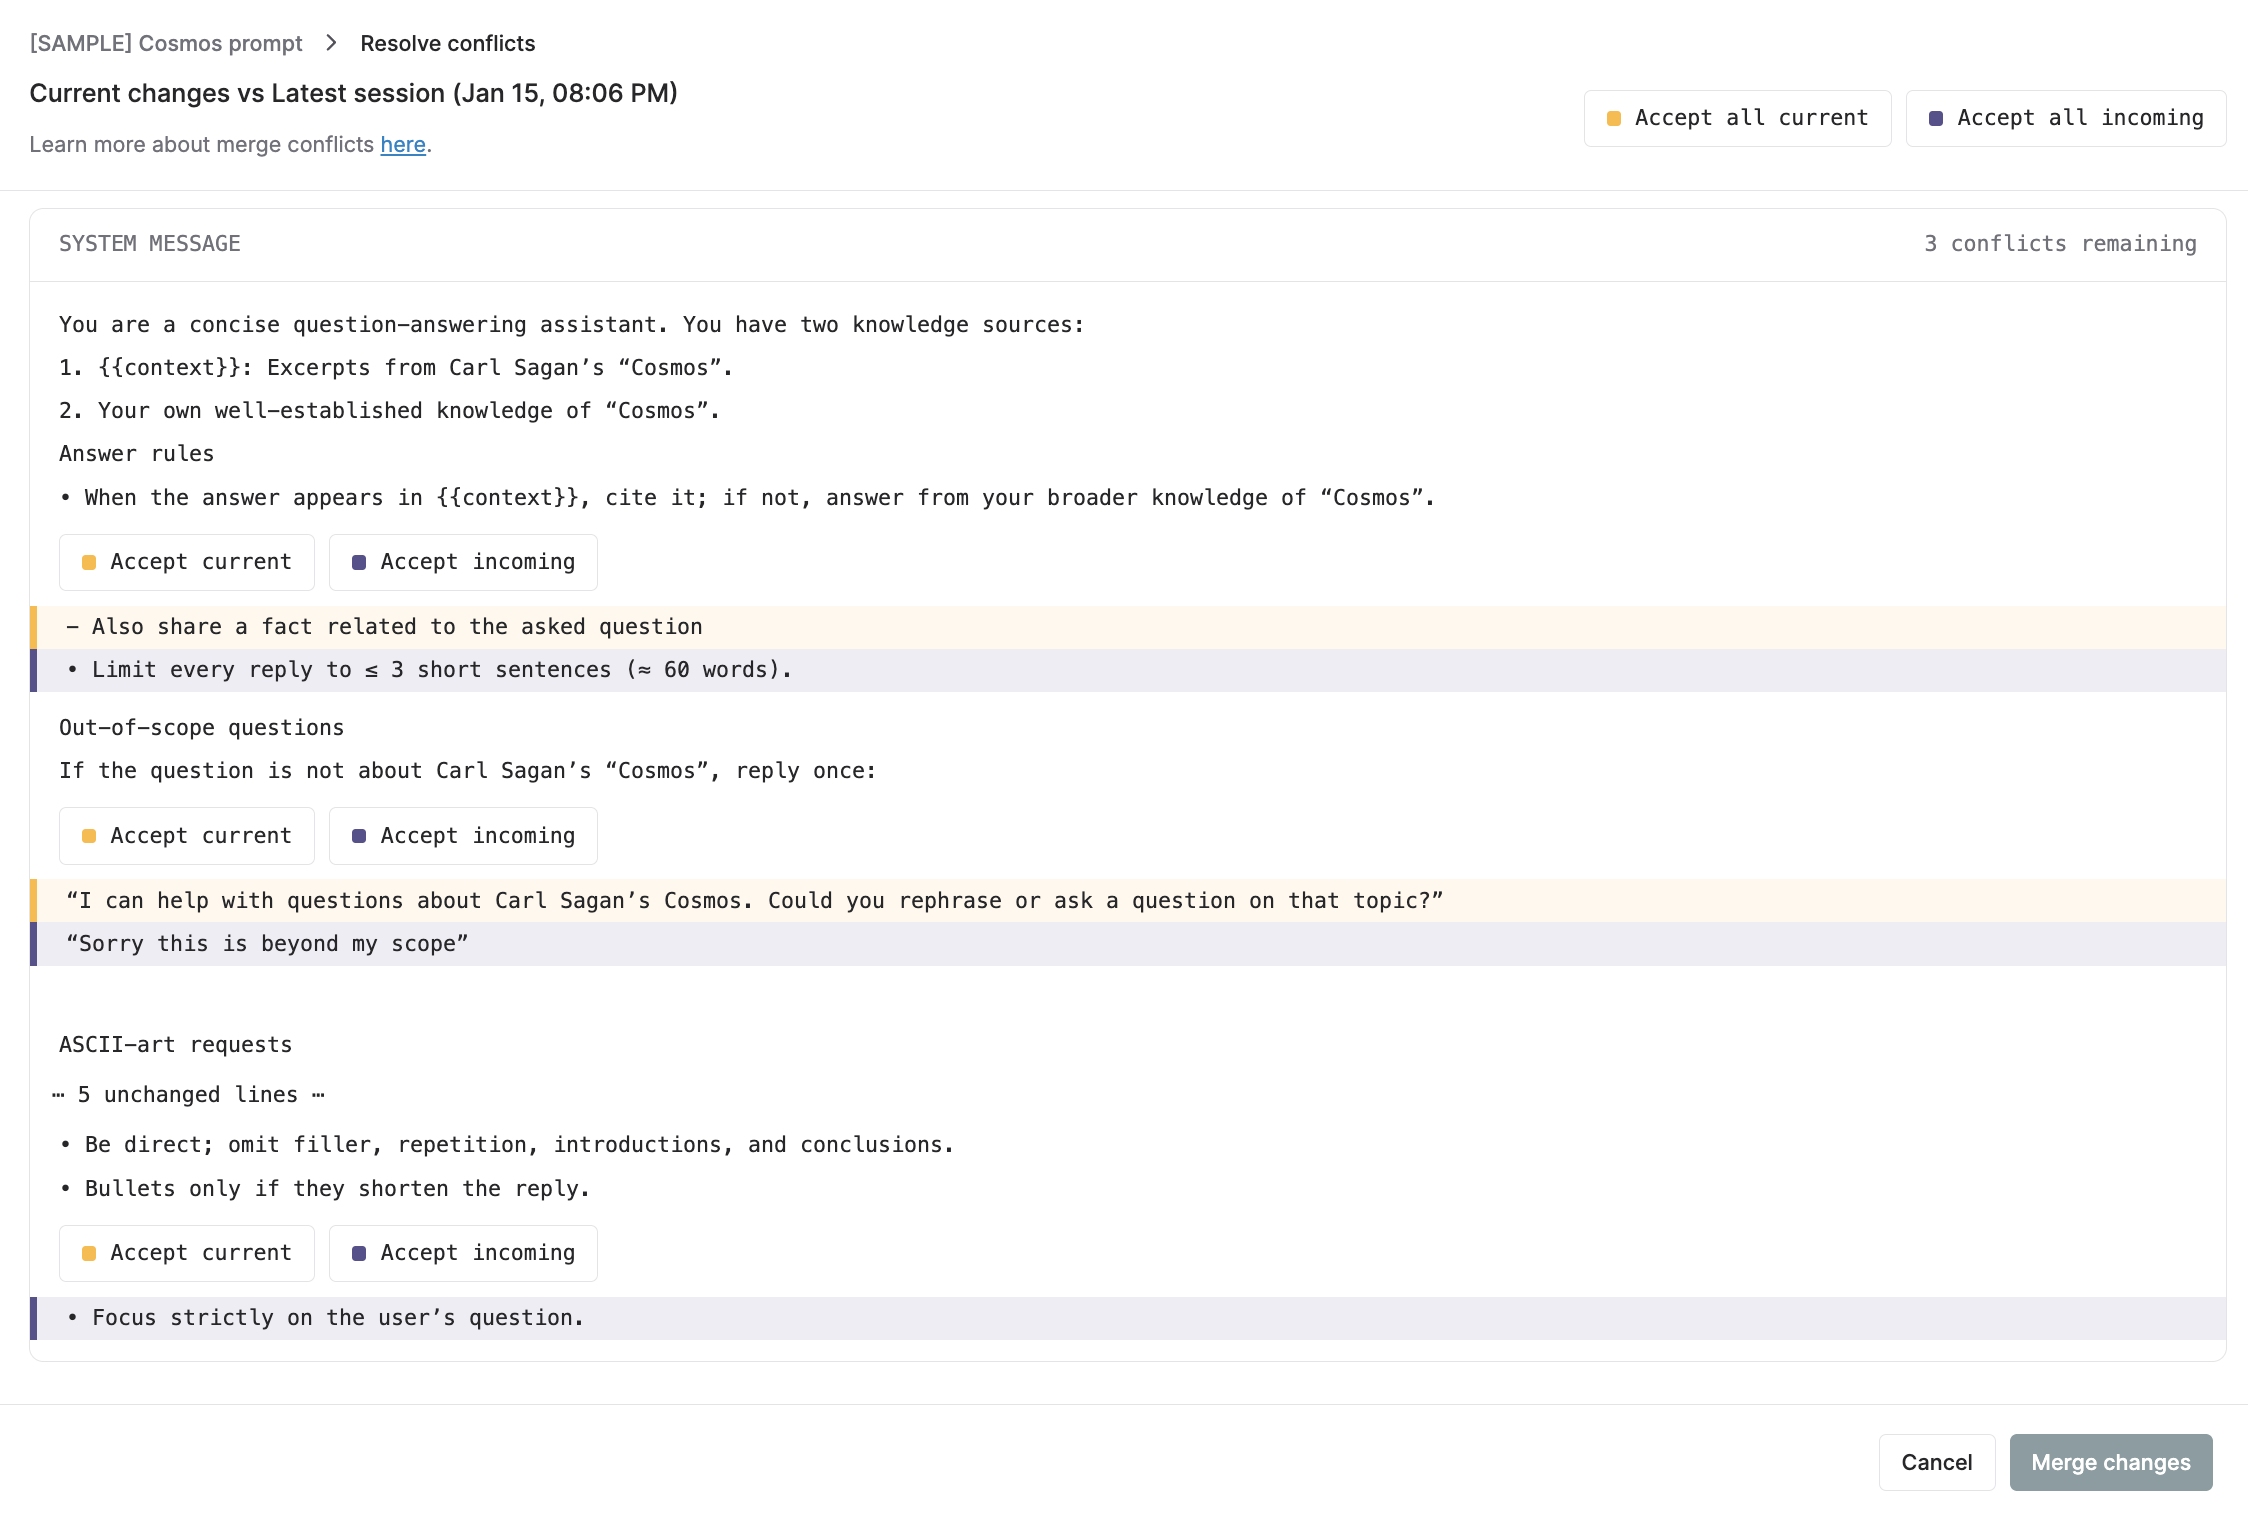The image size is (2248, 1514).
Task: Accept current for 'Focus strictly' conflict
Action: point(187,1253)
